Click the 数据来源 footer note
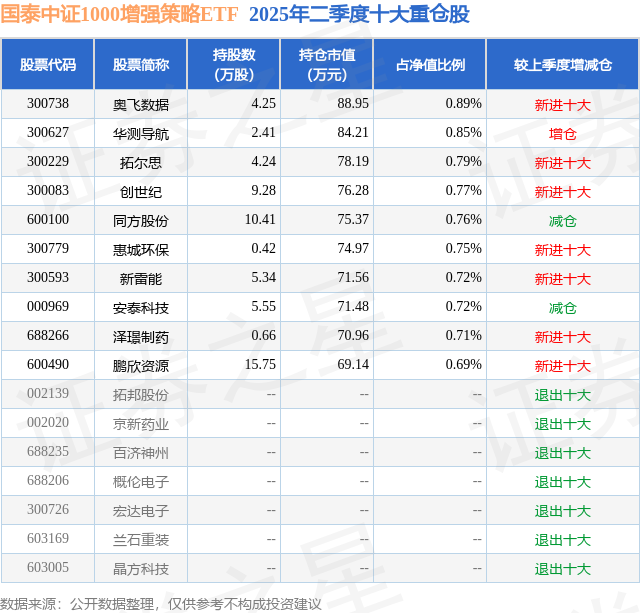Screen dimensions: 640x613 point(160,604)
